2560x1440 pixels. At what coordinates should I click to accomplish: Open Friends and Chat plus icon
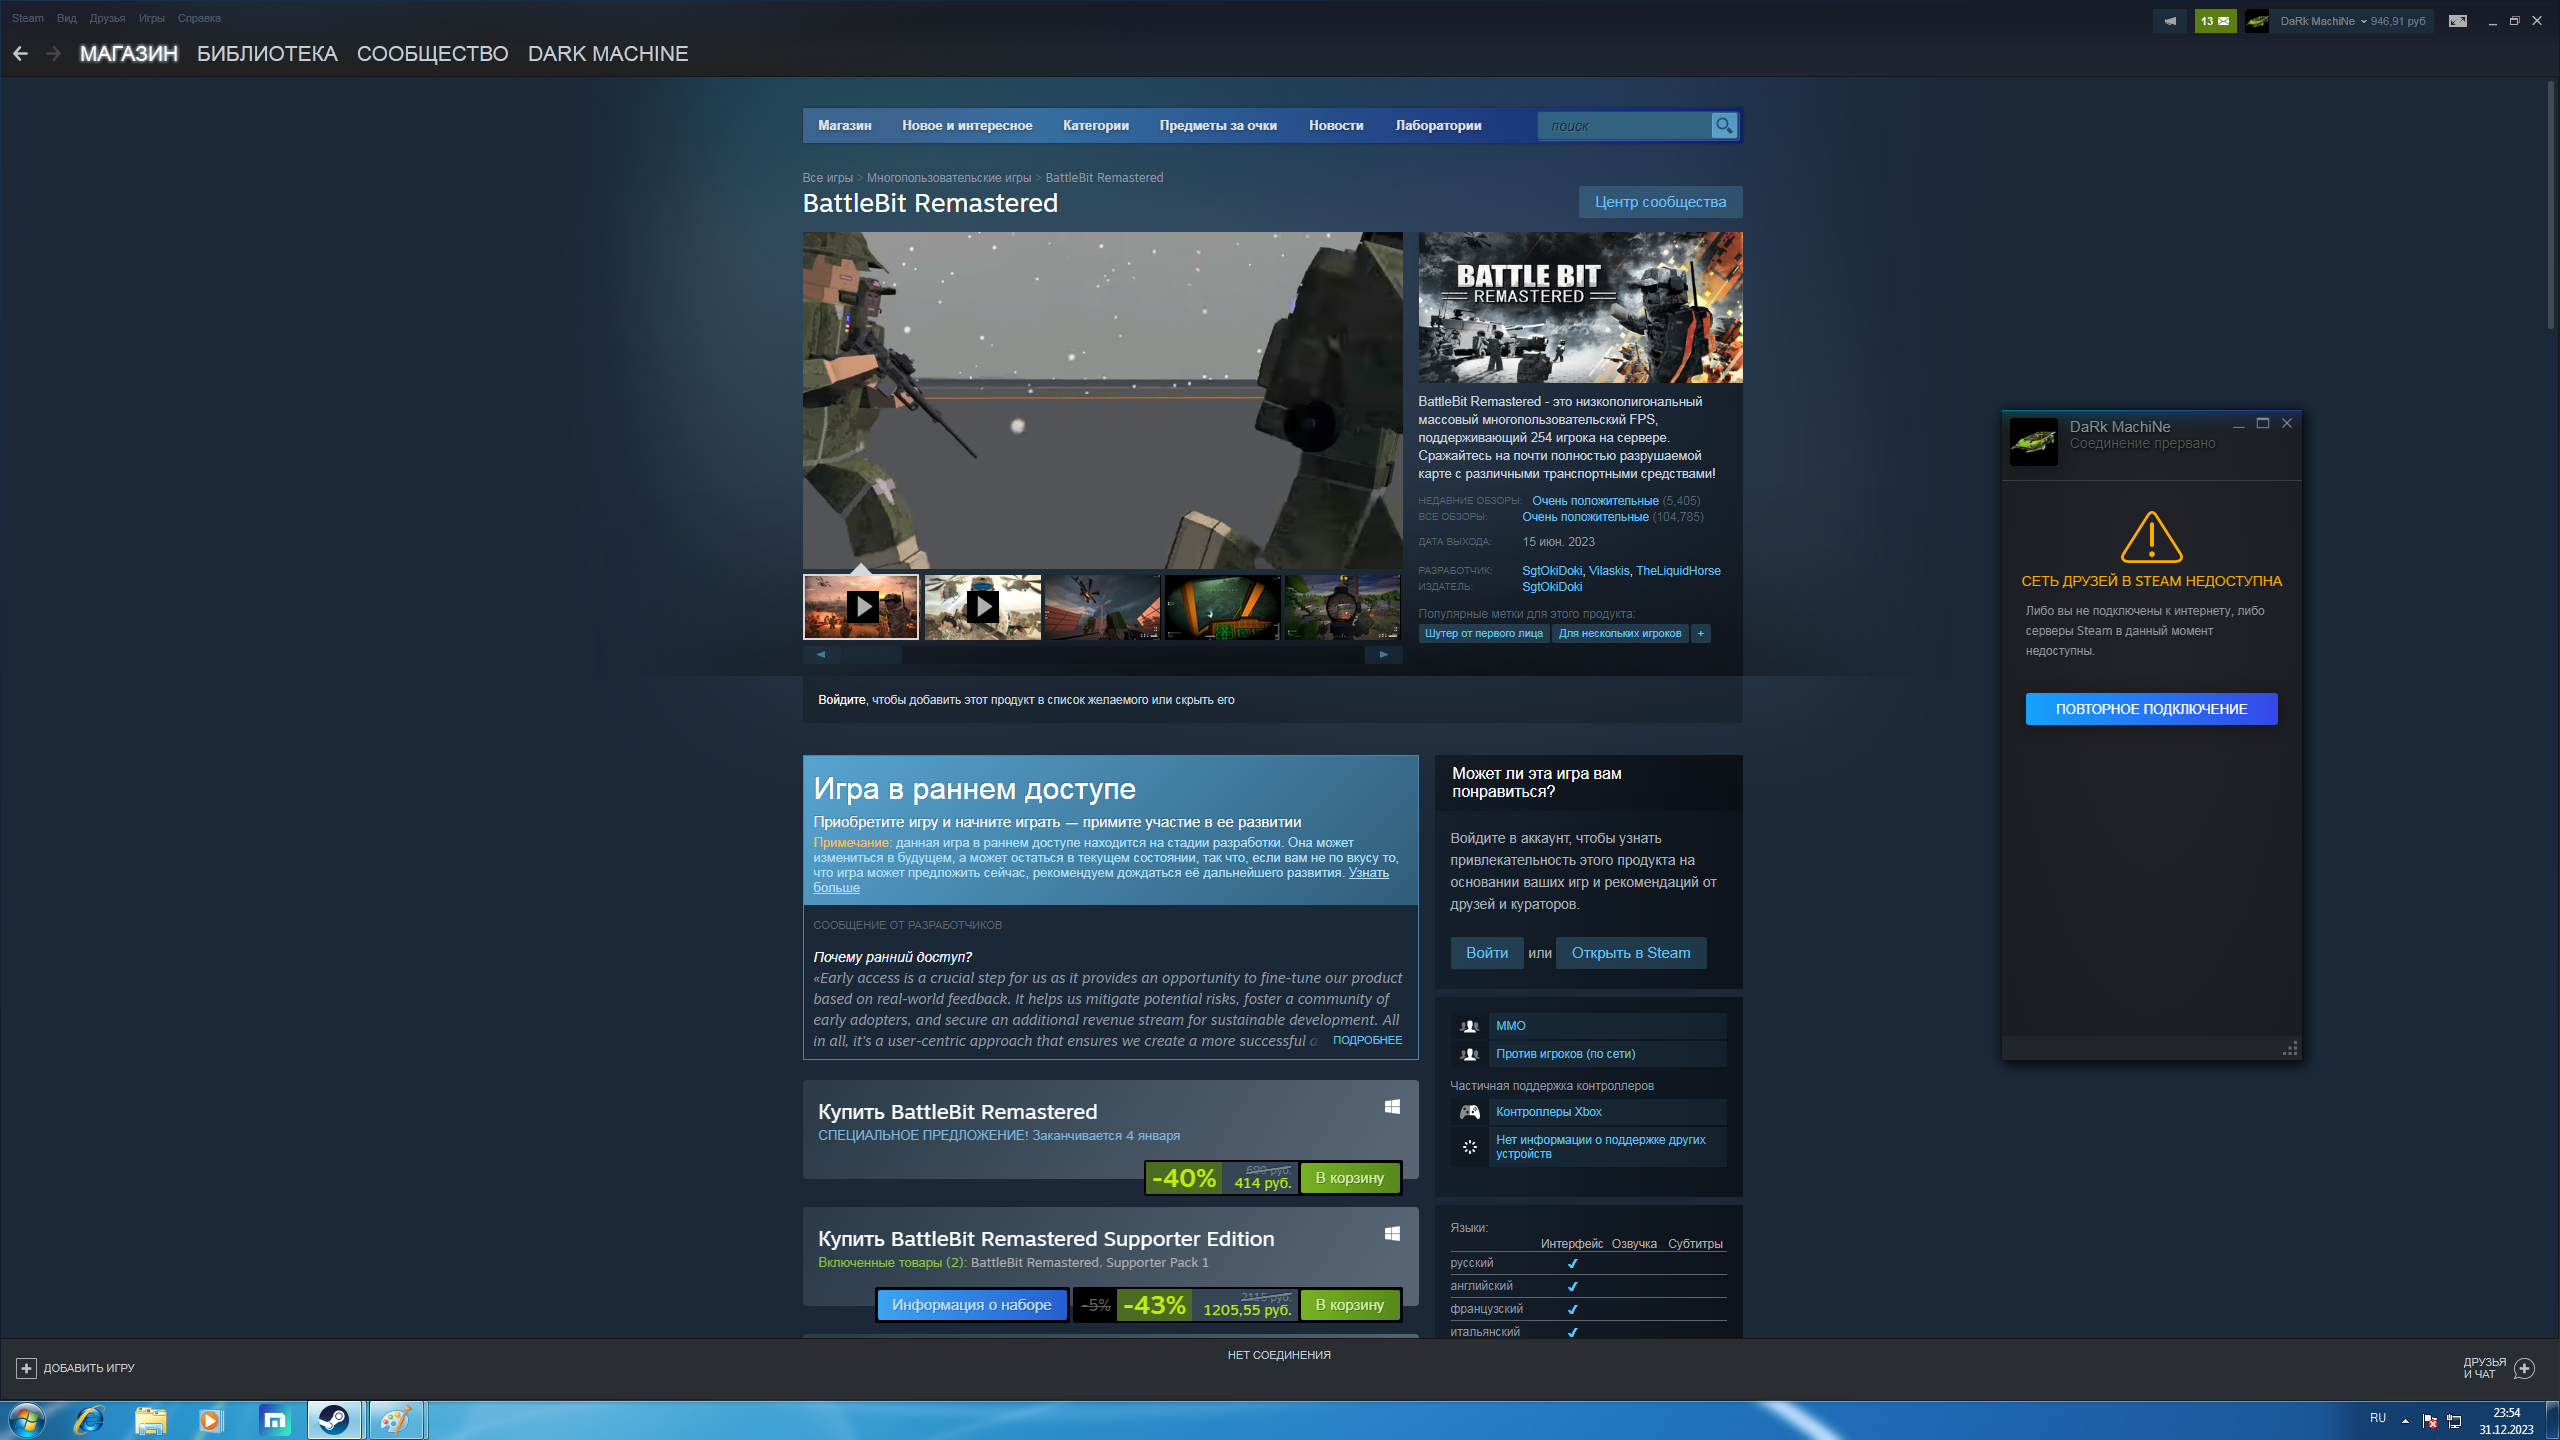[x=2524, y=1368]
